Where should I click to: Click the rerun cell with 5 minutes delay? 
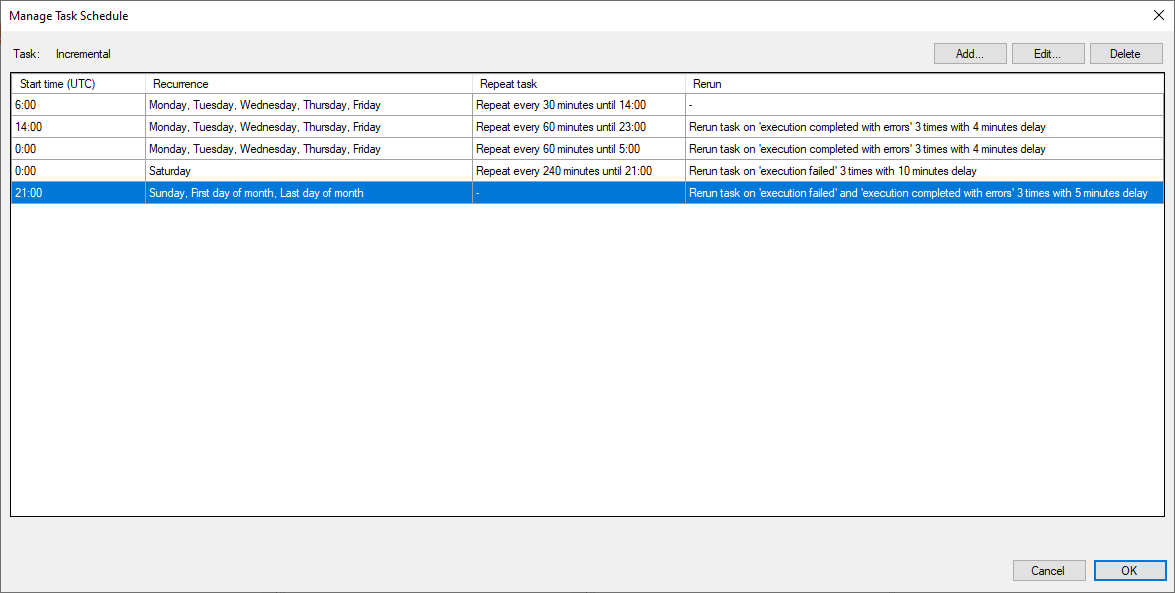coord(925,193)
